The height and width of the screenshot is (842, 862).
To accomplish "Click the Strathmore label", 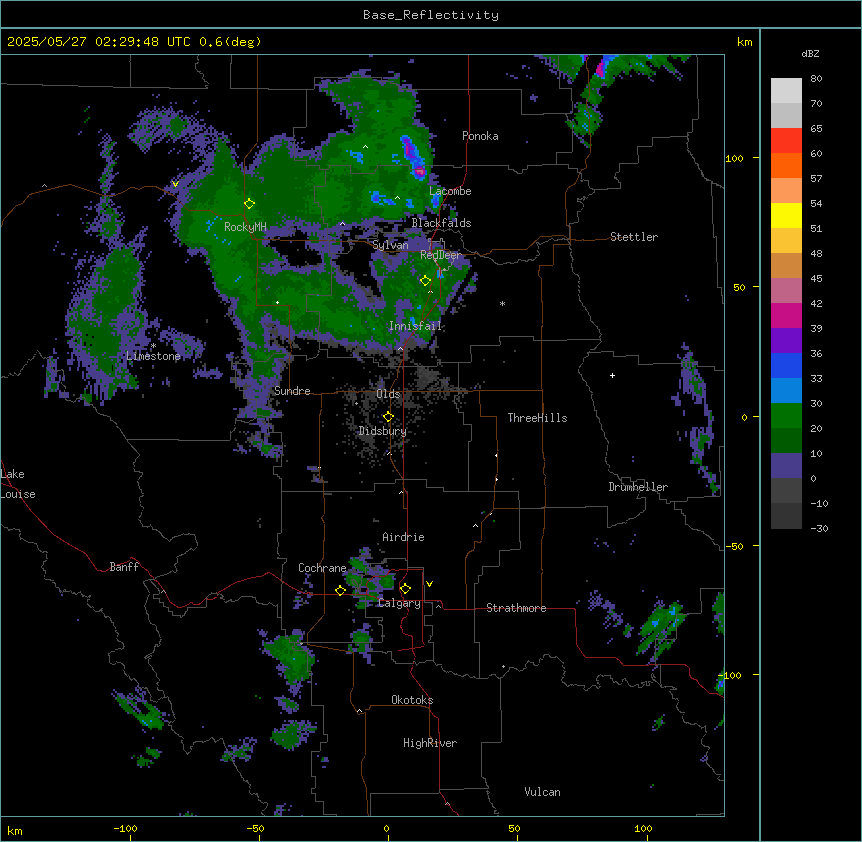I will 516,608.
